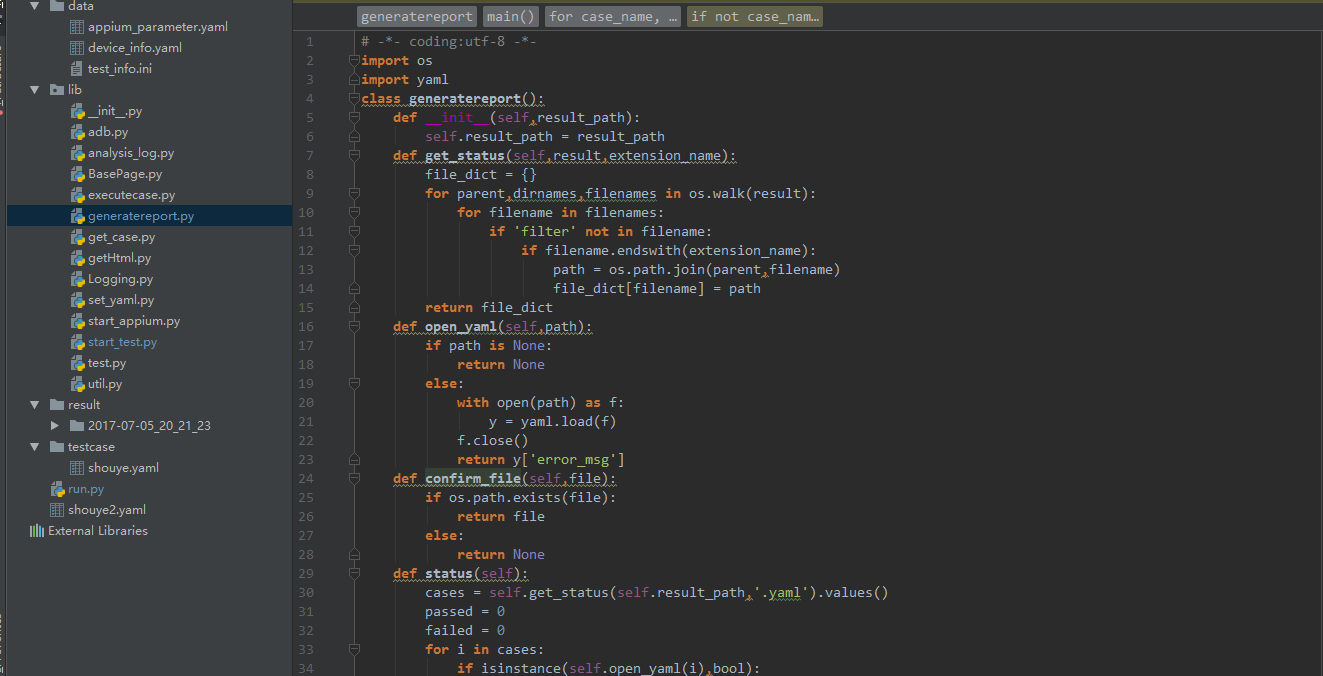Fold the class generatereport code block

click(353, 99)
